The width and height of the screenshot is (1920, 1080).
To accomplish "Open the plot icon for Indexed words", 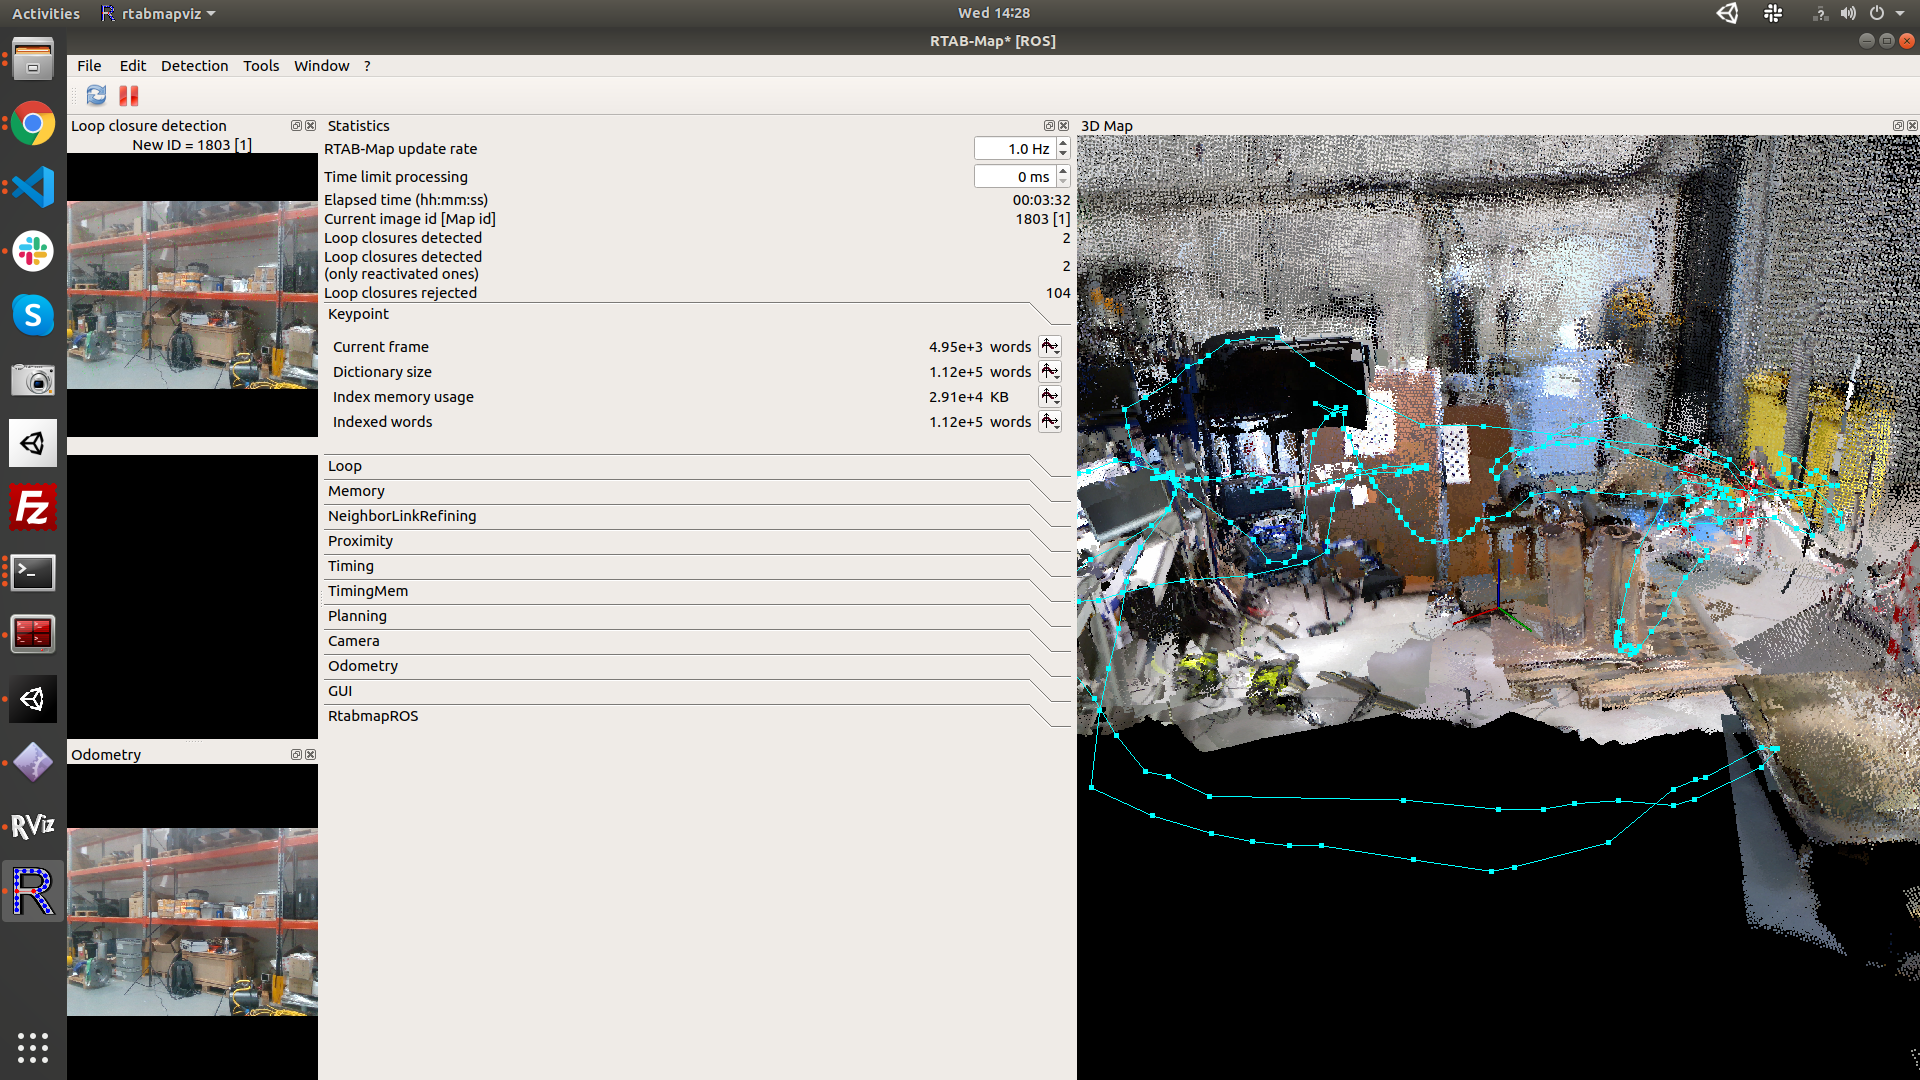I will pyautogui.click(x=1049, y=421).
